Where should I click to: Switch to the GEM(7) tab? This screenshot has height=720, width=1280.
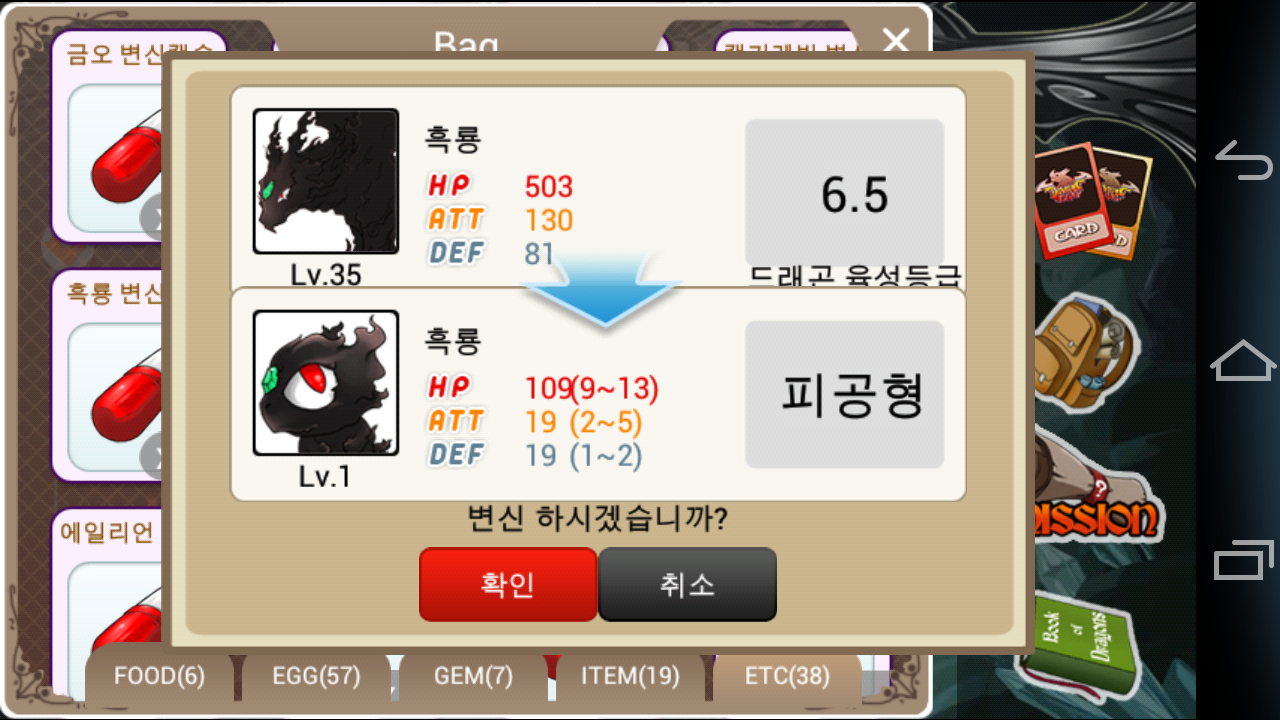pos(473,677)
